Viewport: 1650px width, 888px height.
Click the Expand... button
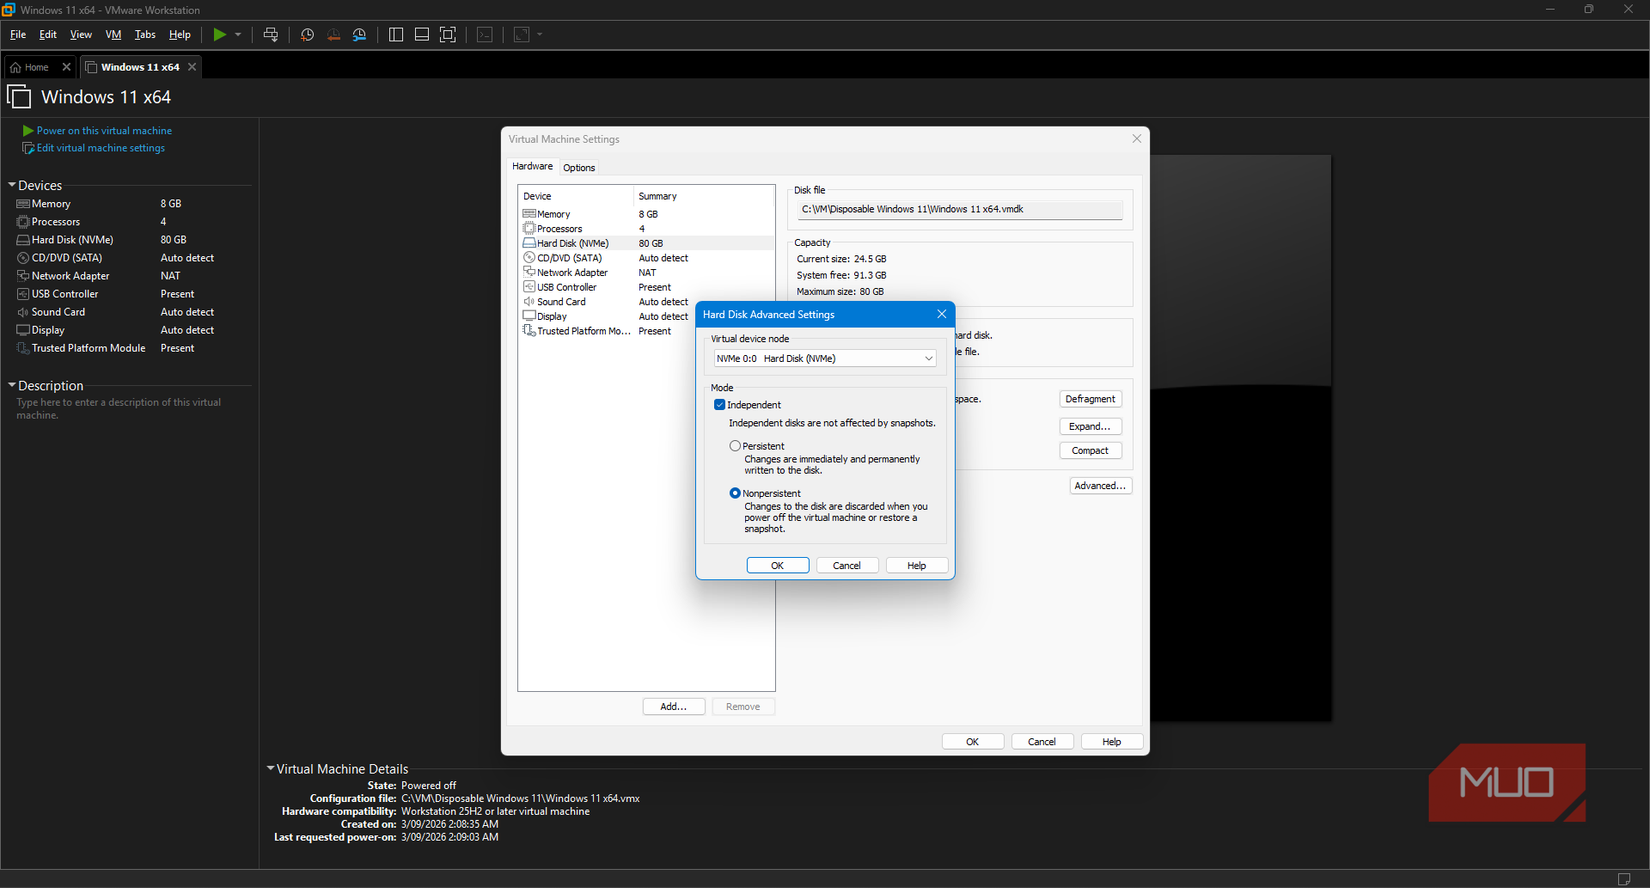pos(1090,426)
